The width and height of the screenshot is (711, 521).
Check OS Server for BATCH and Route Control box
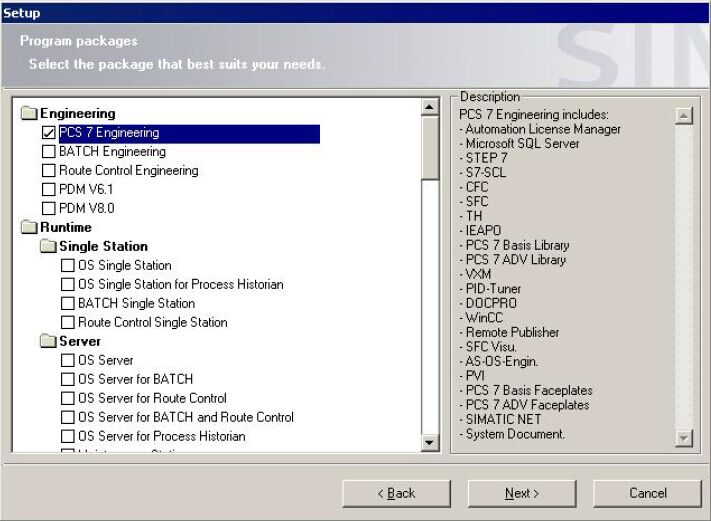(68, 417)
